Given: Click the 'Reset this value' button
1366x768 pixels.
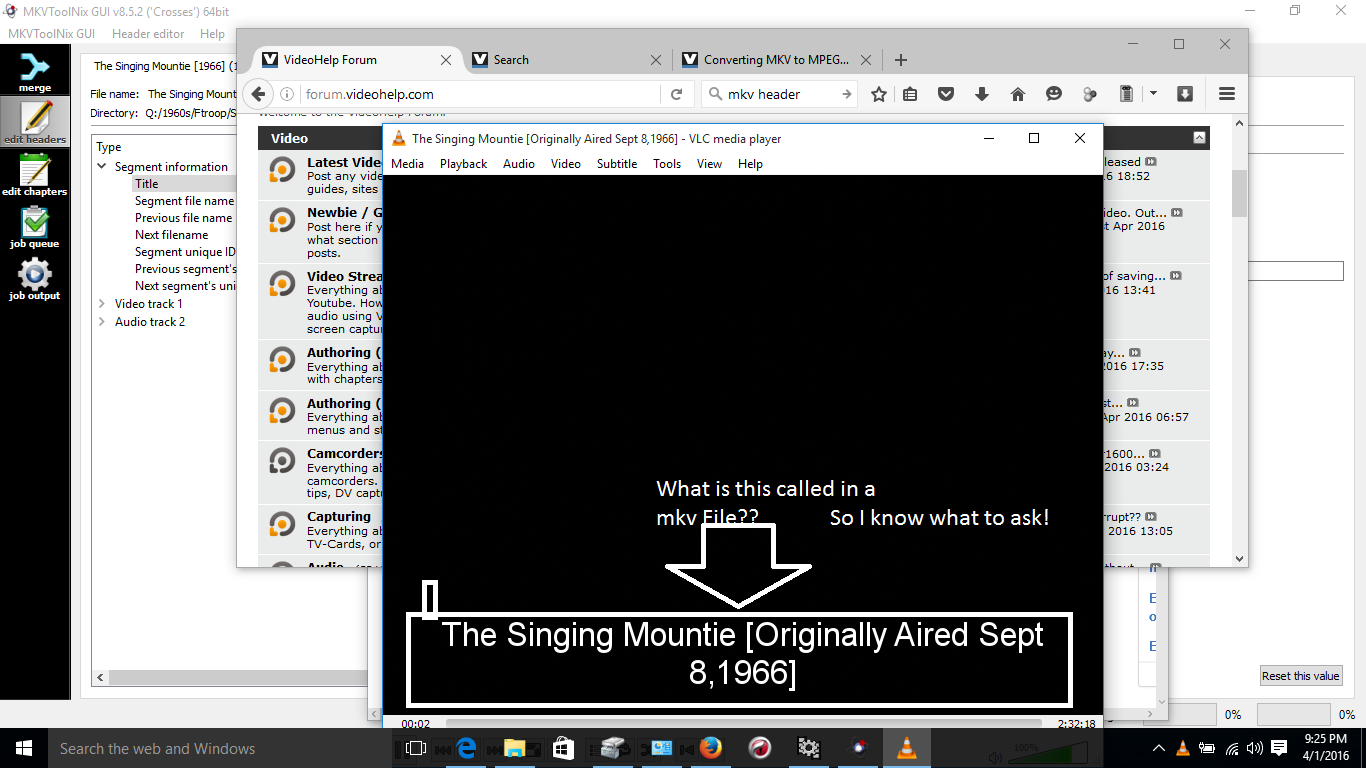Looking at the screenshot, I should click(x=1300, y=676).
